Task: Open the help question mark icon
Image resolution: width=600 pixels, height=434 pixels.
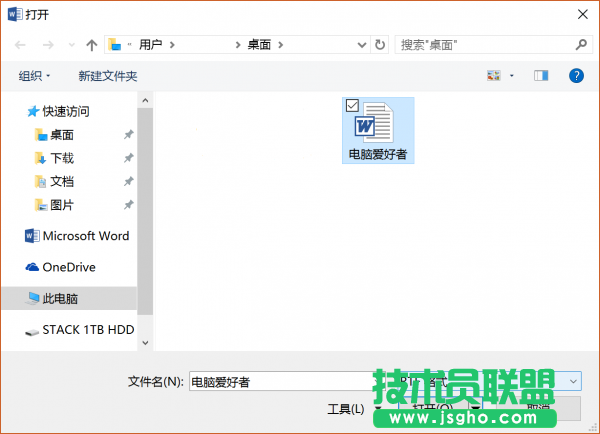Action: pos(576,75)
